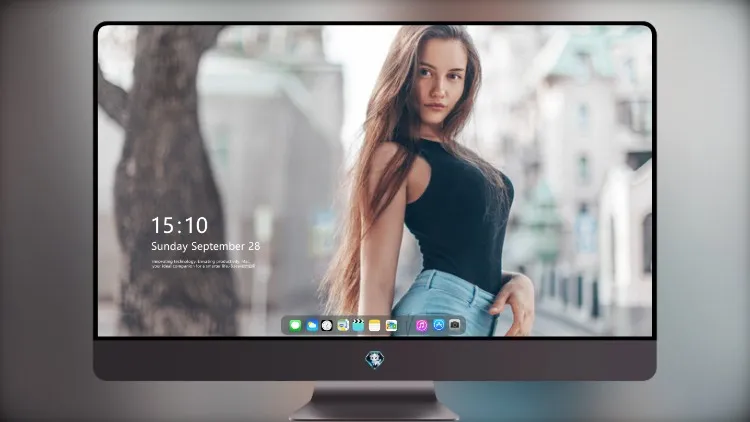Viewport: 750px width, 422px height.
Task: Click the Sunday September 28 date text
Action: (x=206, y=246)
